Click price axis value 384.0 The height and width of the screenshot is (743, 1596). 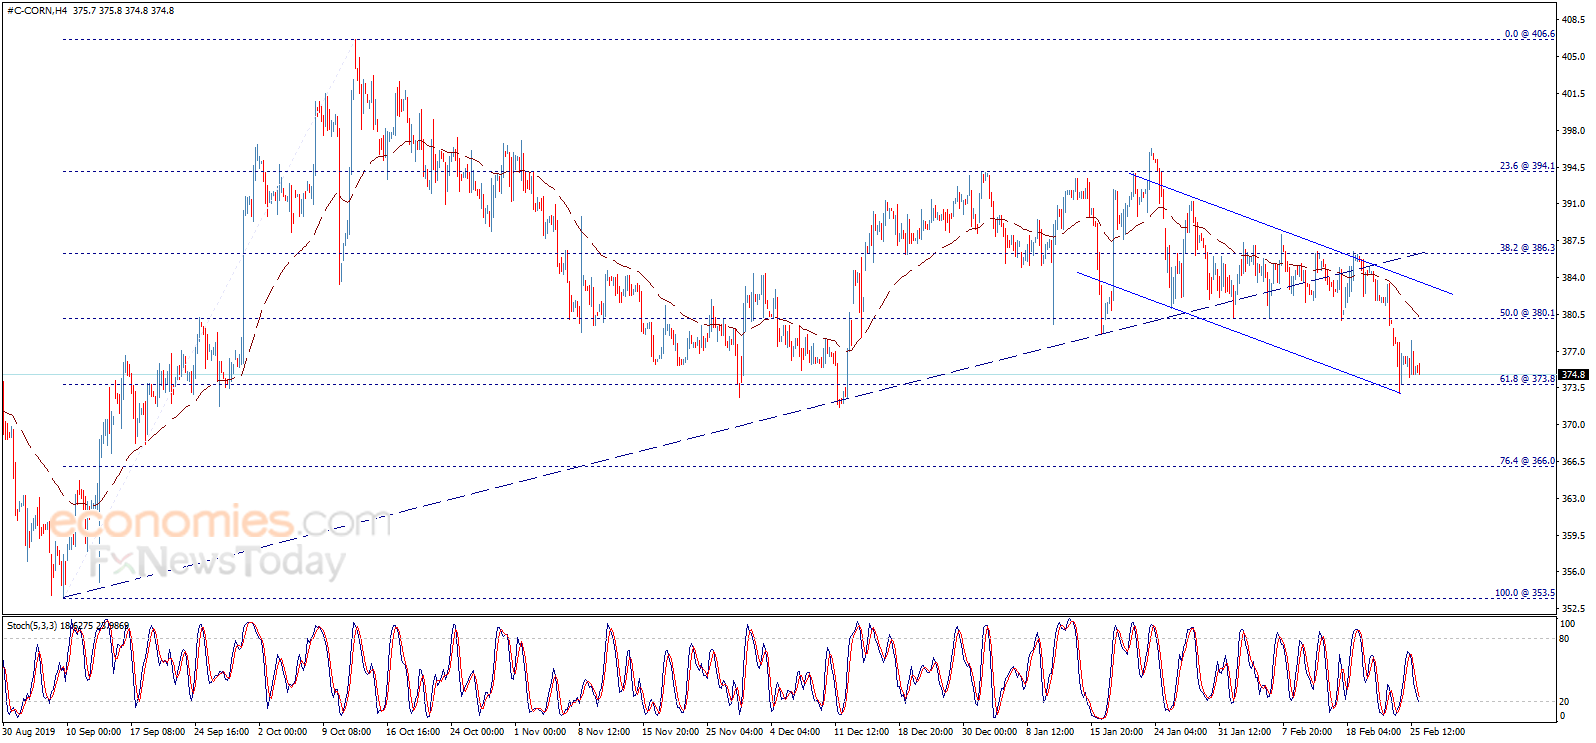tap(1574, 278)
